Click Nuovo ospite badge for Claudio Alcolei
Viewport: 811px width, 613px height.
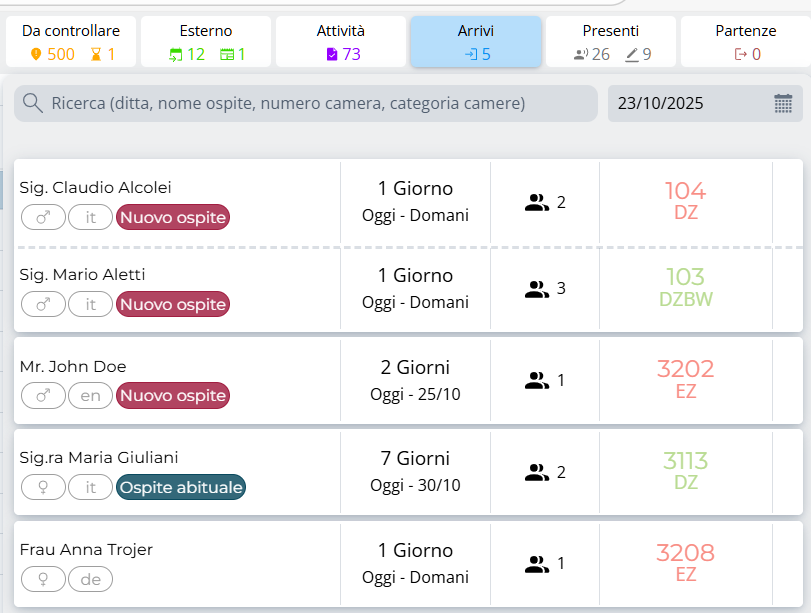(x=173, y=217)
